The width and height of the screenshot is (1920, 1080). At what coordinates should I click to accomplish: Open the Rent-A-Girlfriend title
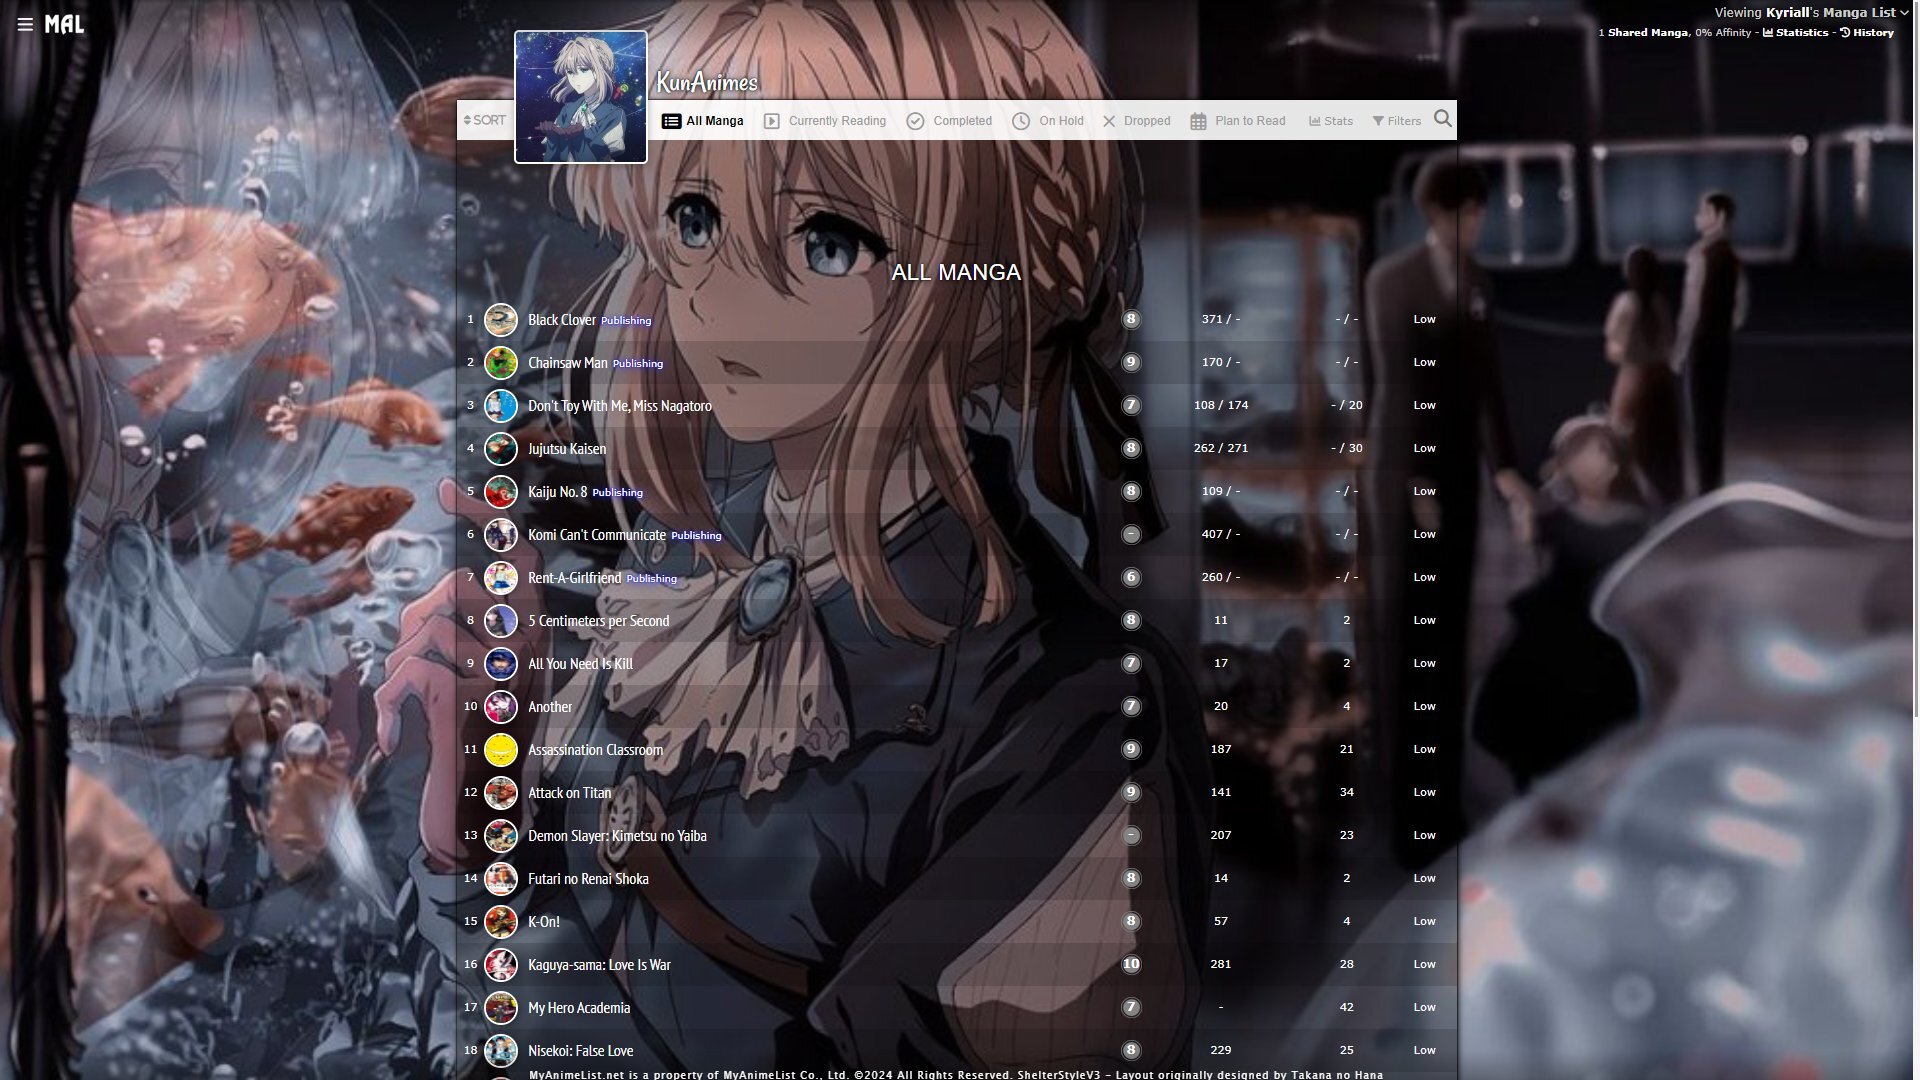click(x=575, y=578)
